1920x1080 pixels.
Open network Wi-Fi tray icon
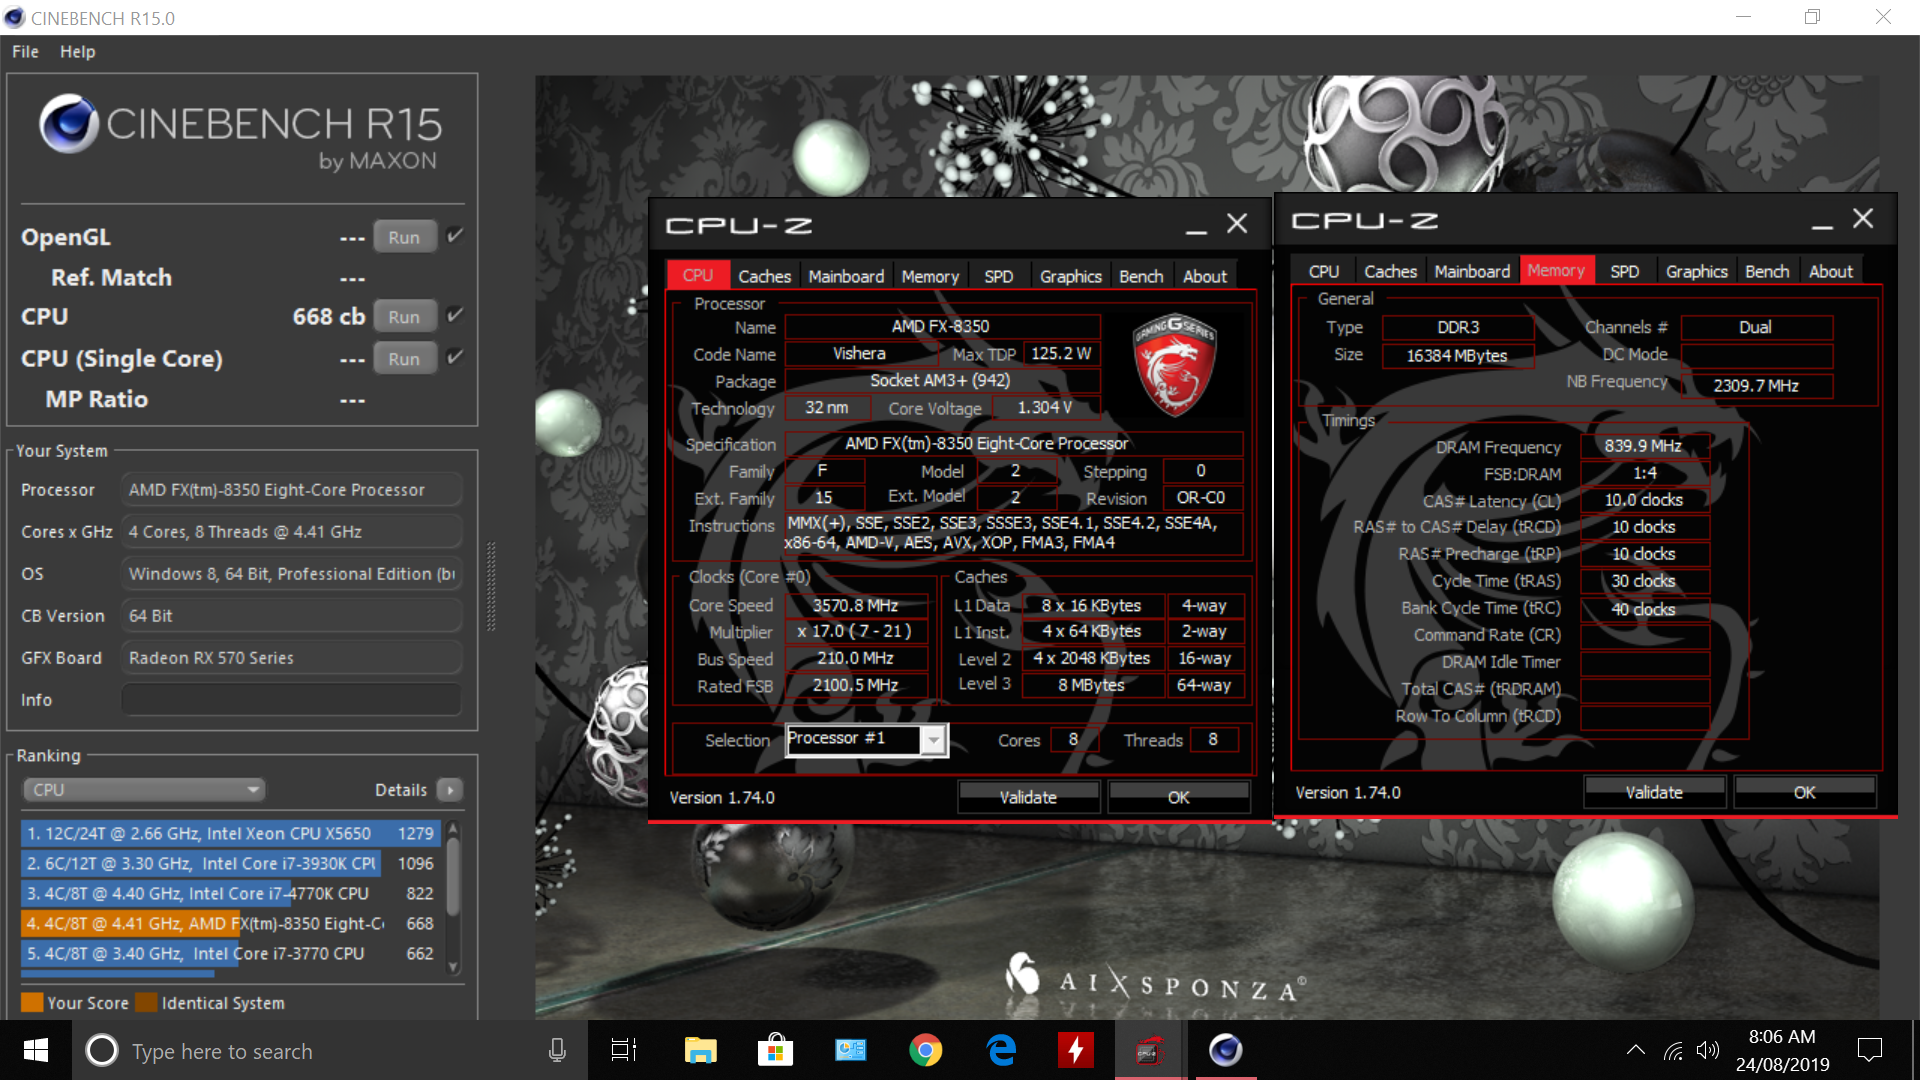[1673, 1050]
